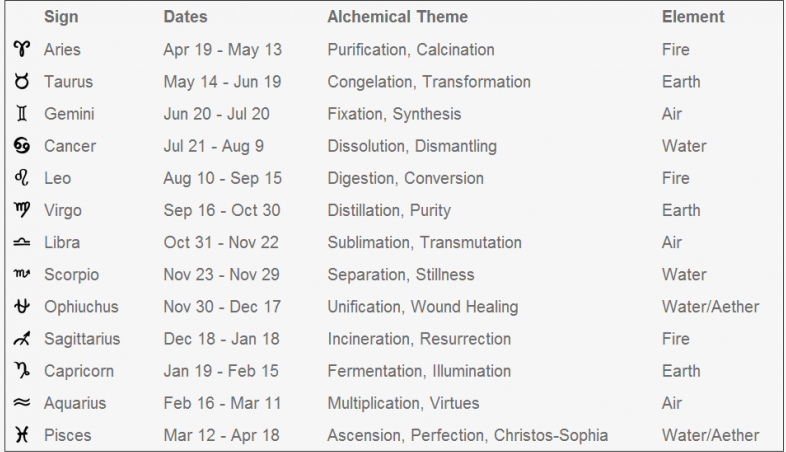Click the Sign column header
The width and height of the screenshot is (786, 452).
pos(60,17)
